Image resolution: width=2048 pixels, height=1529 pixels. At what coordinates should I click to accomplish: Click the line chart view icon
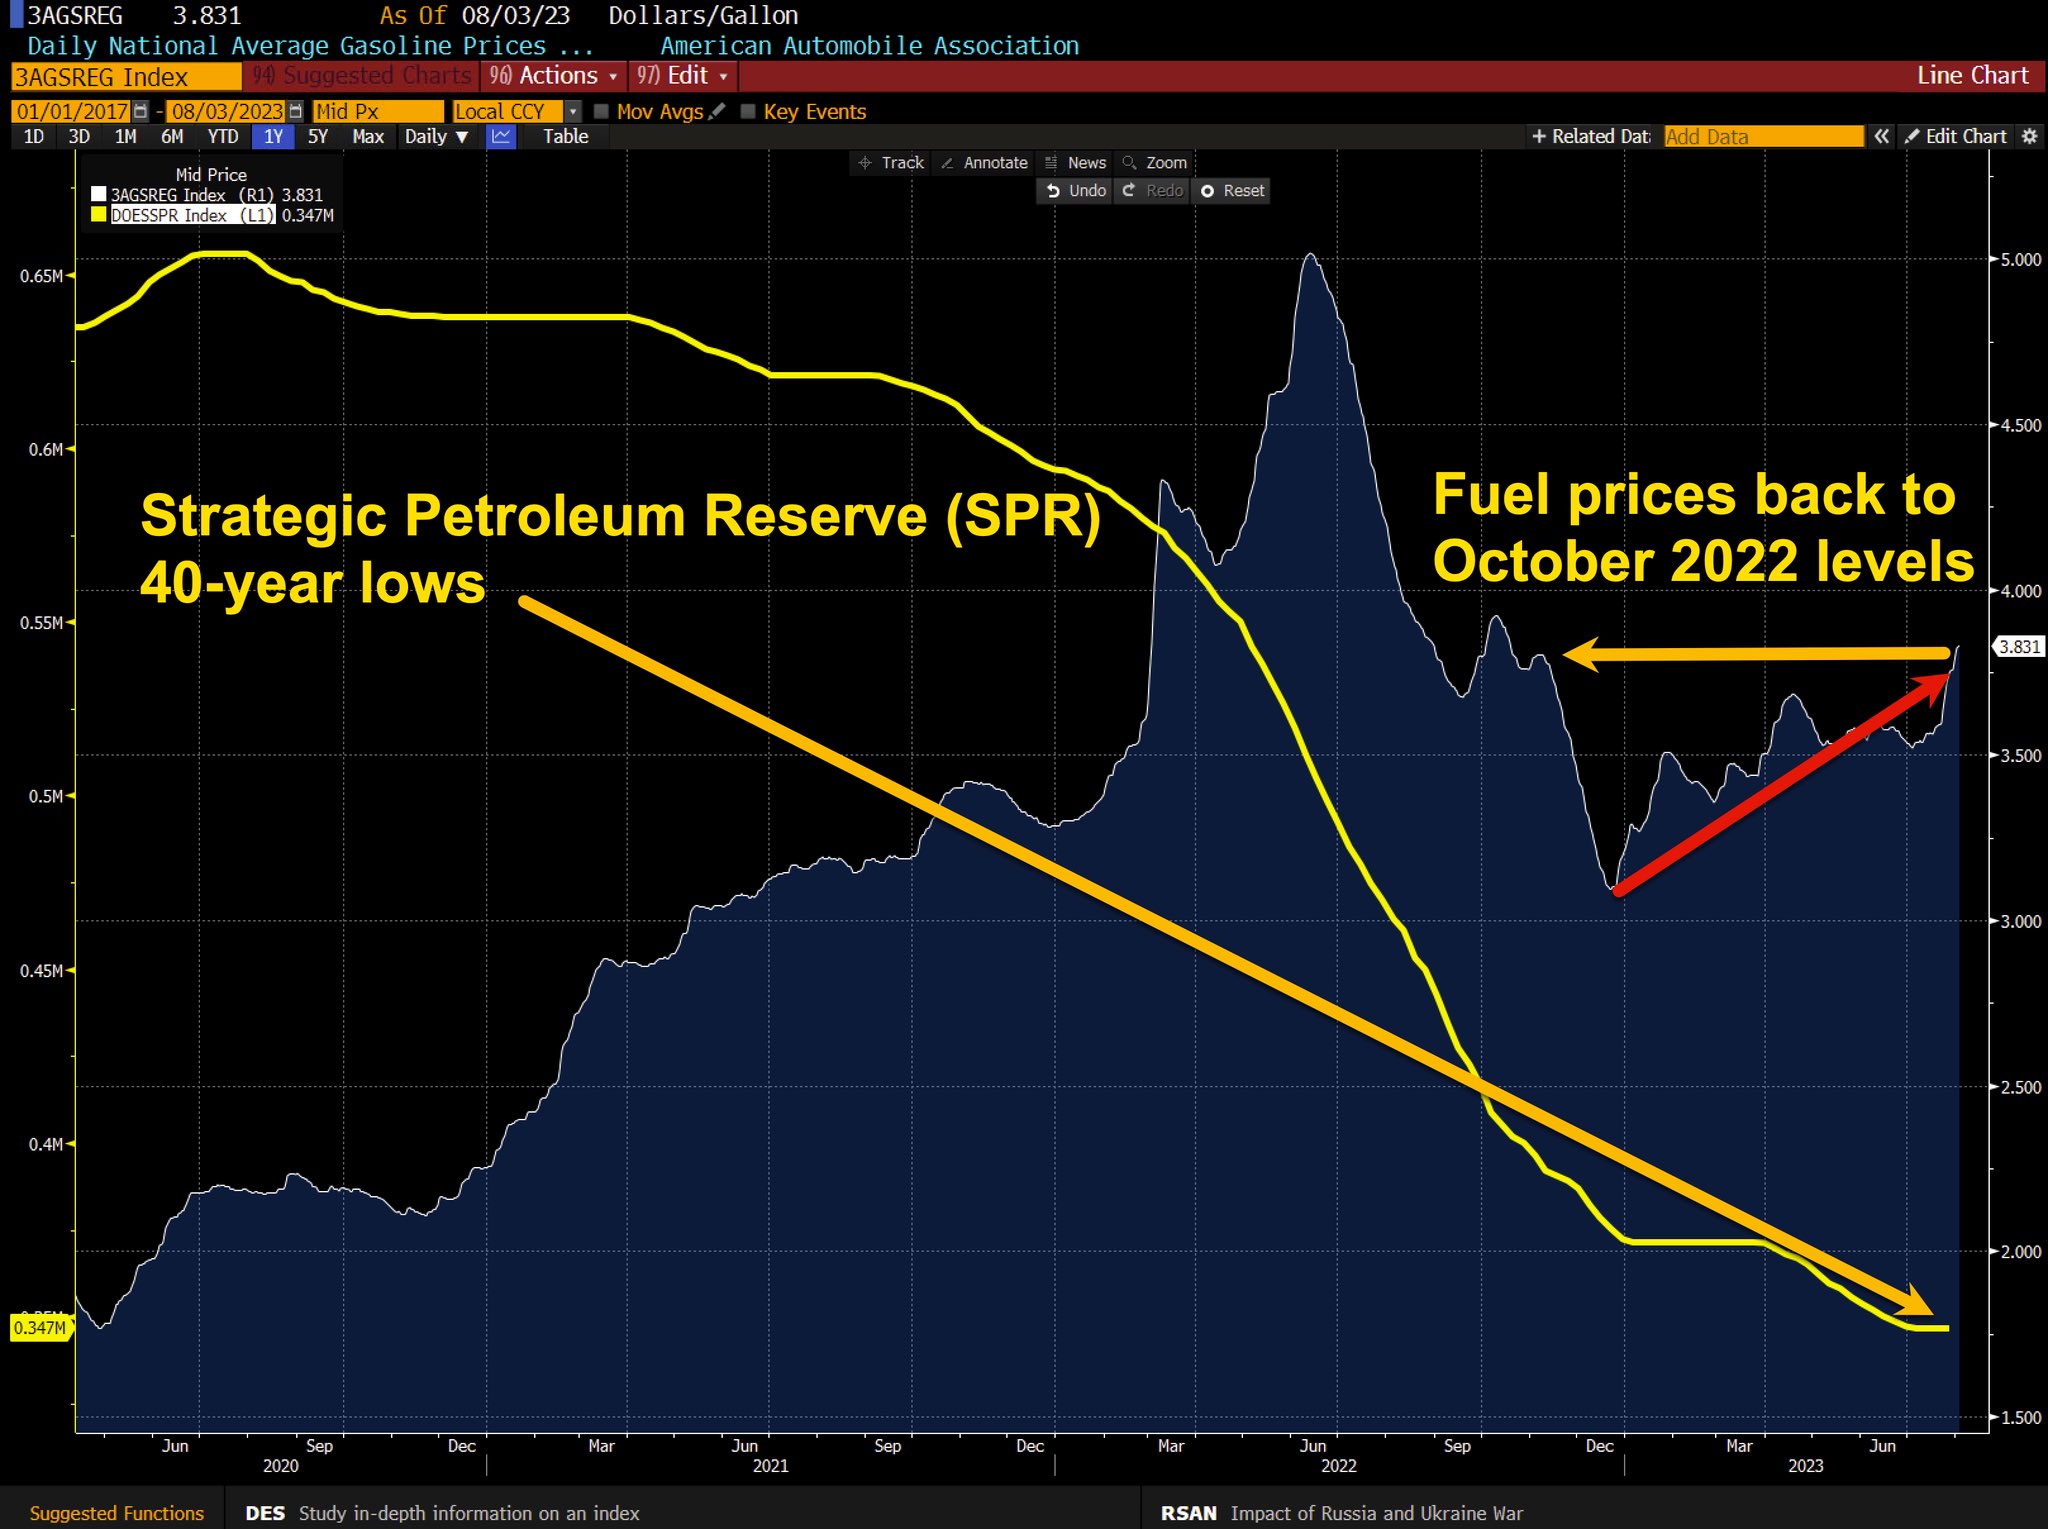[501, 137]
